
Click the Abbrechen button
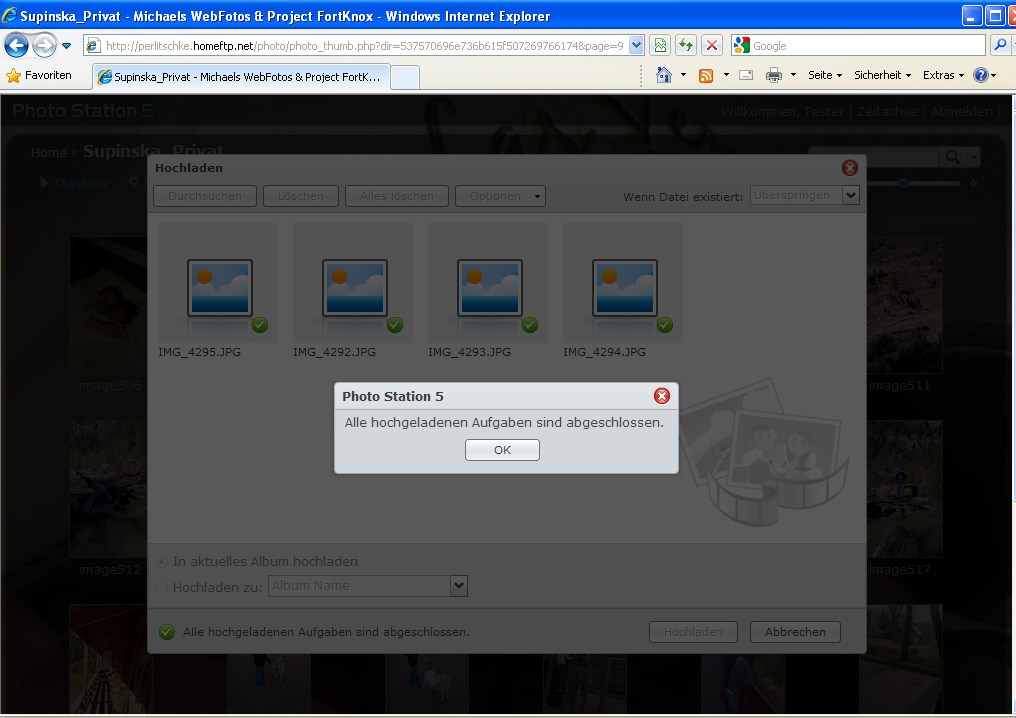[795, 632]
